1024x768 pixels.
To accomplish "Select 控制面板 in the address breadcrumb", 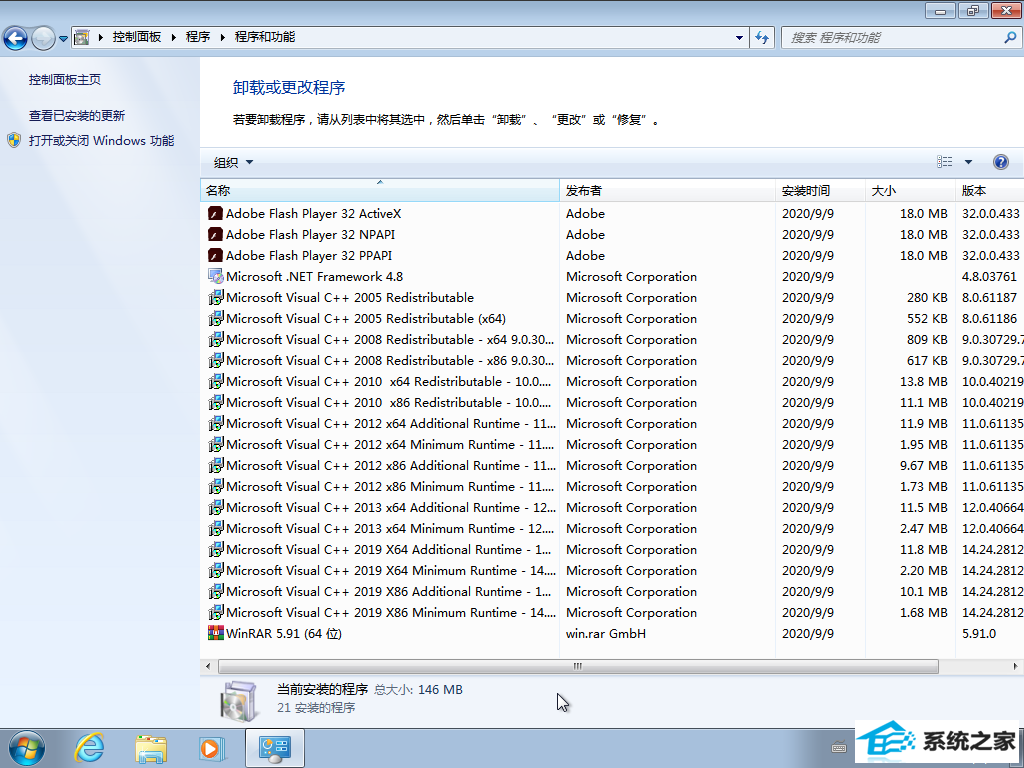I will [x=136, y=37].
